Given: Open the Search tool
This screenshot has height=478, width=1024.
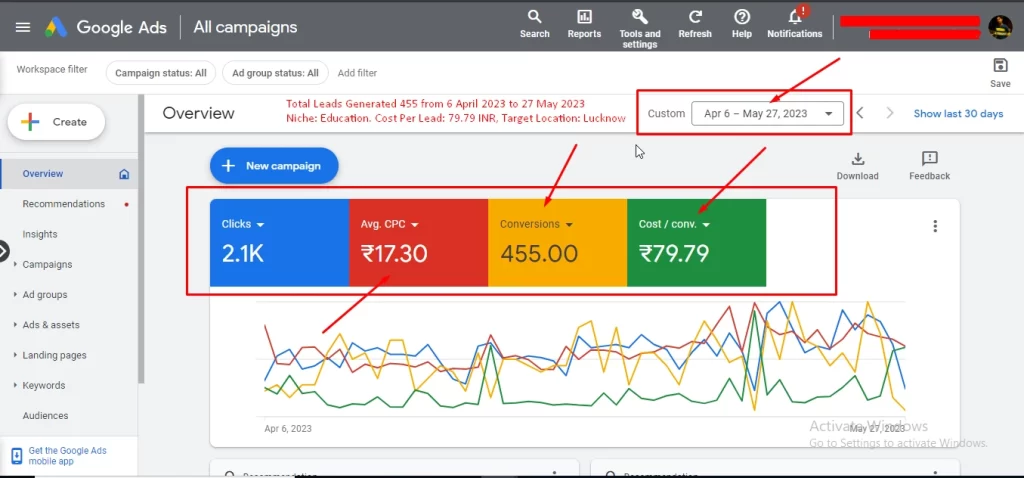Looking at the screenshot, I should coord(534,24).
